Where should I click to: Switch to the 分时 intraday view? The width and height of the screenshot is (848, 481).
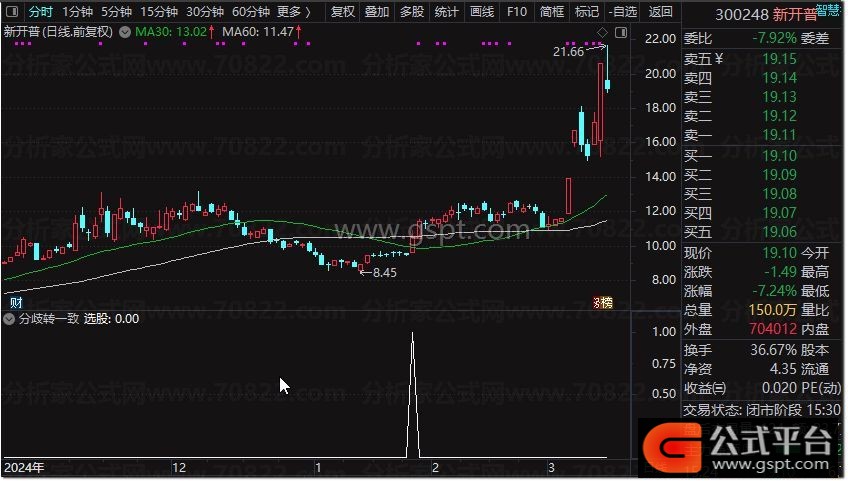coord(41,11)
